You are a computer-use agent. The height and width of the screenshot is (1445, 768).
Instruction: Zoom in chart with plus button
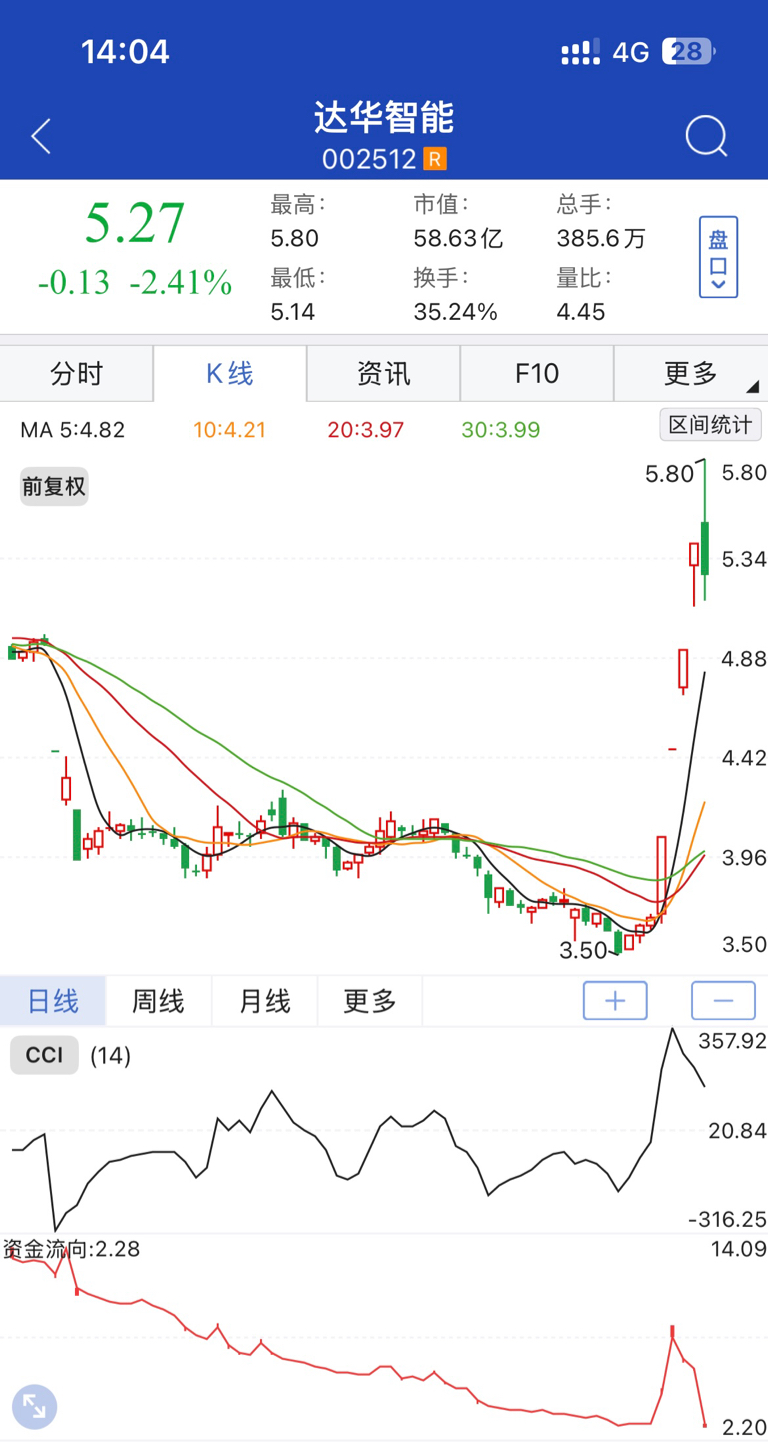pyautogui.click(x=615, y=1000)
